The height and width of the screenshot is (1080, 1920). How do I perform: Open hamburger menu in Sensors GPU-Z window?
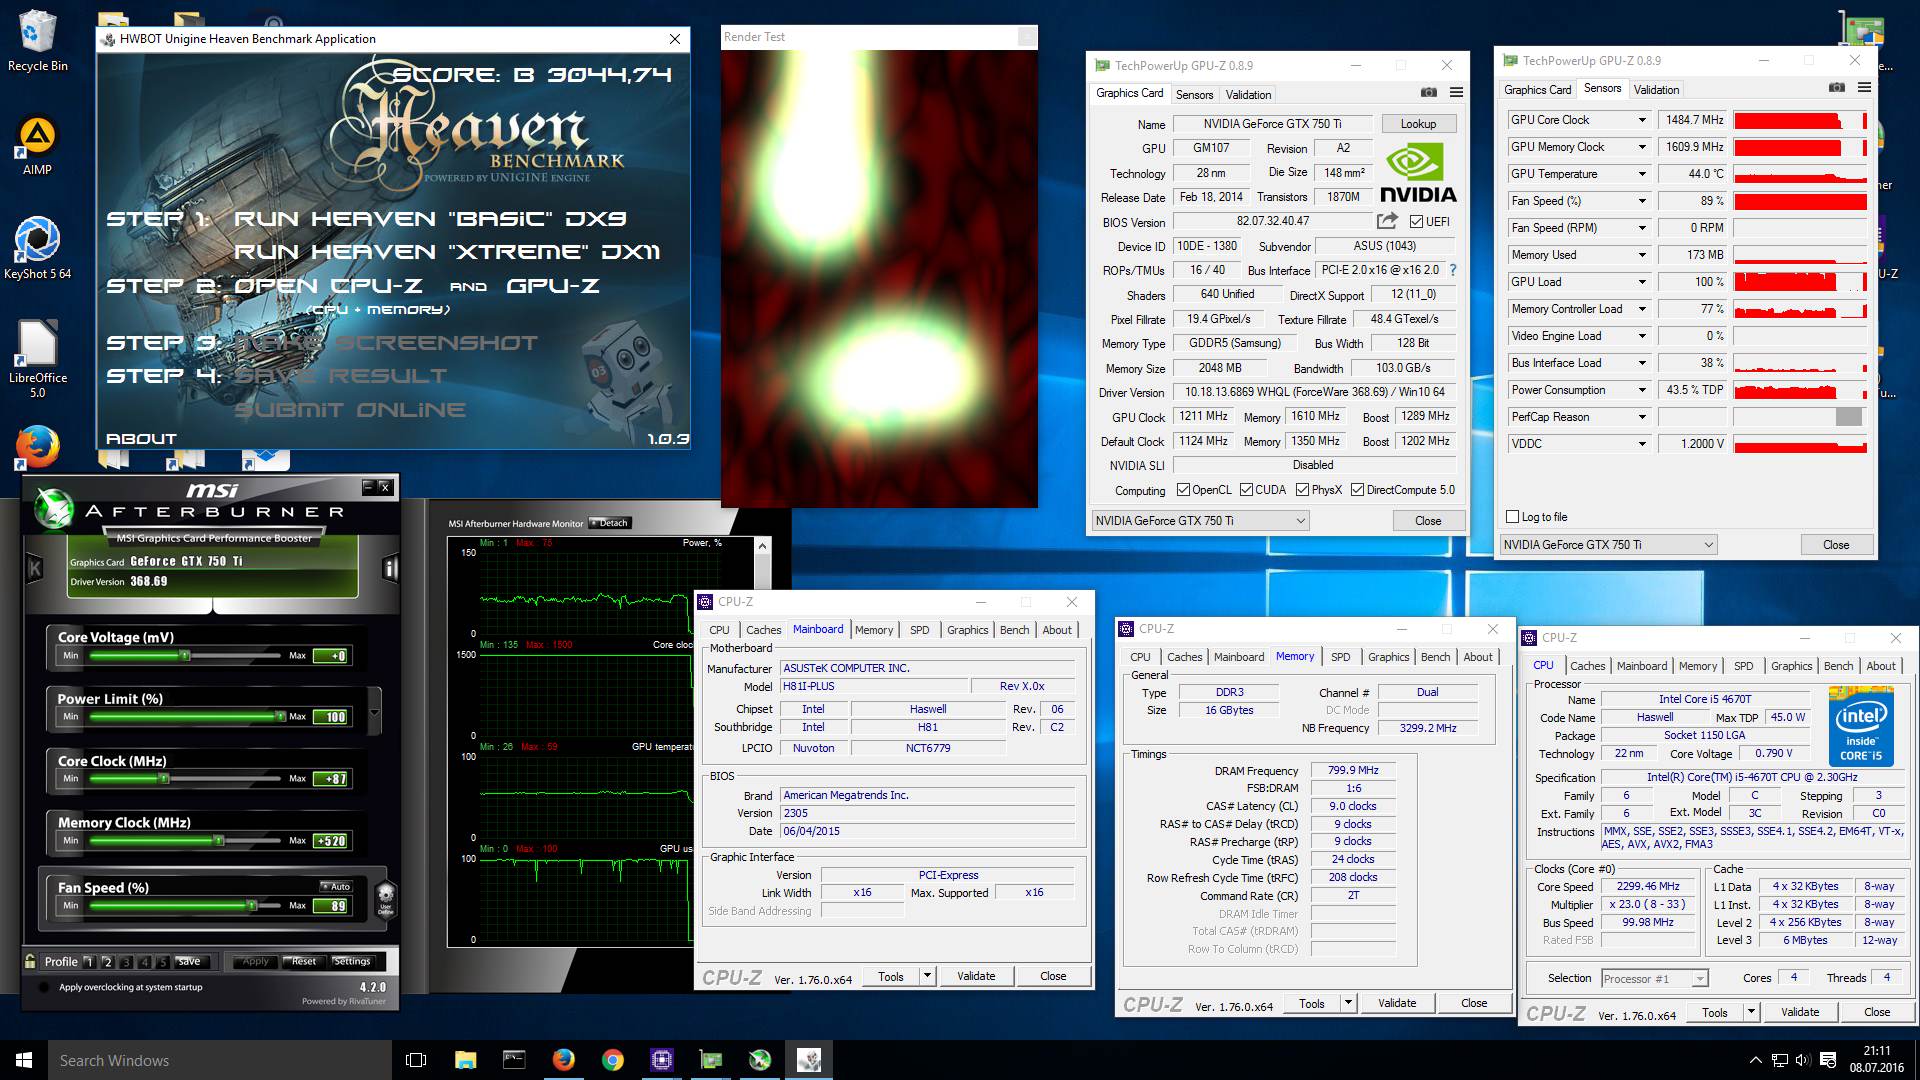(1864, 88)
